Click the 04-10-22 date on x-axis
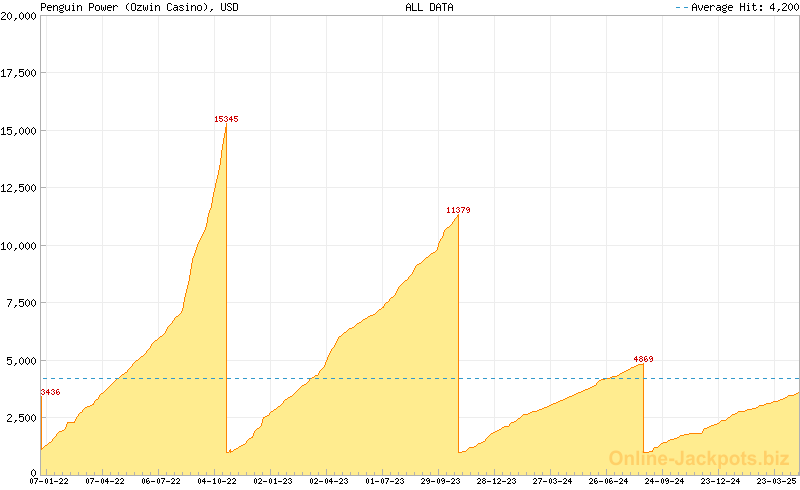800x490 pixels. pyautogui.click(x=218, y=482)
